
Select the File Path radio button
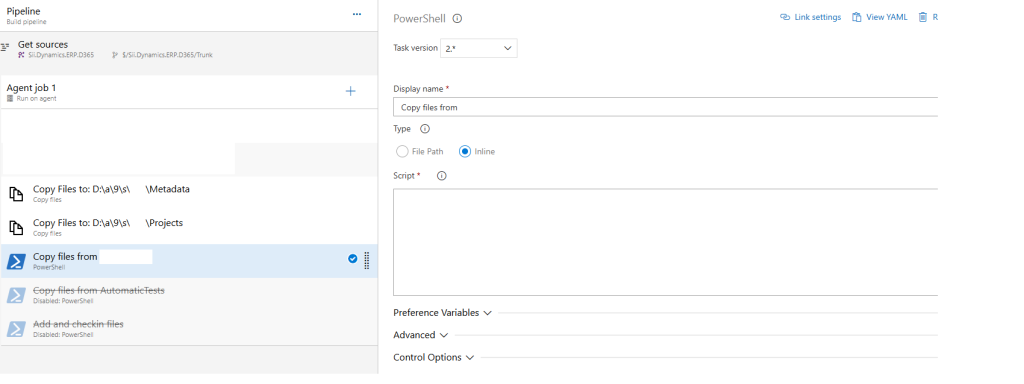click(402, 152)
